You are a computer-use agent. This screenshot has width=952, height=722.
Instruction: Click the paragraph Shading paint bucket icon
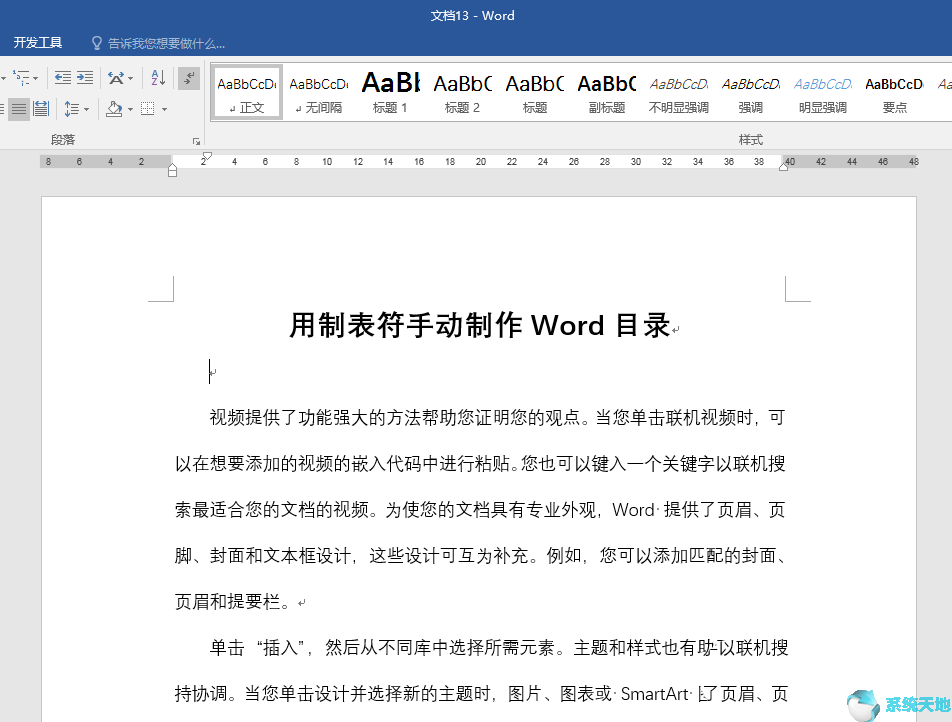coord(113,110)
